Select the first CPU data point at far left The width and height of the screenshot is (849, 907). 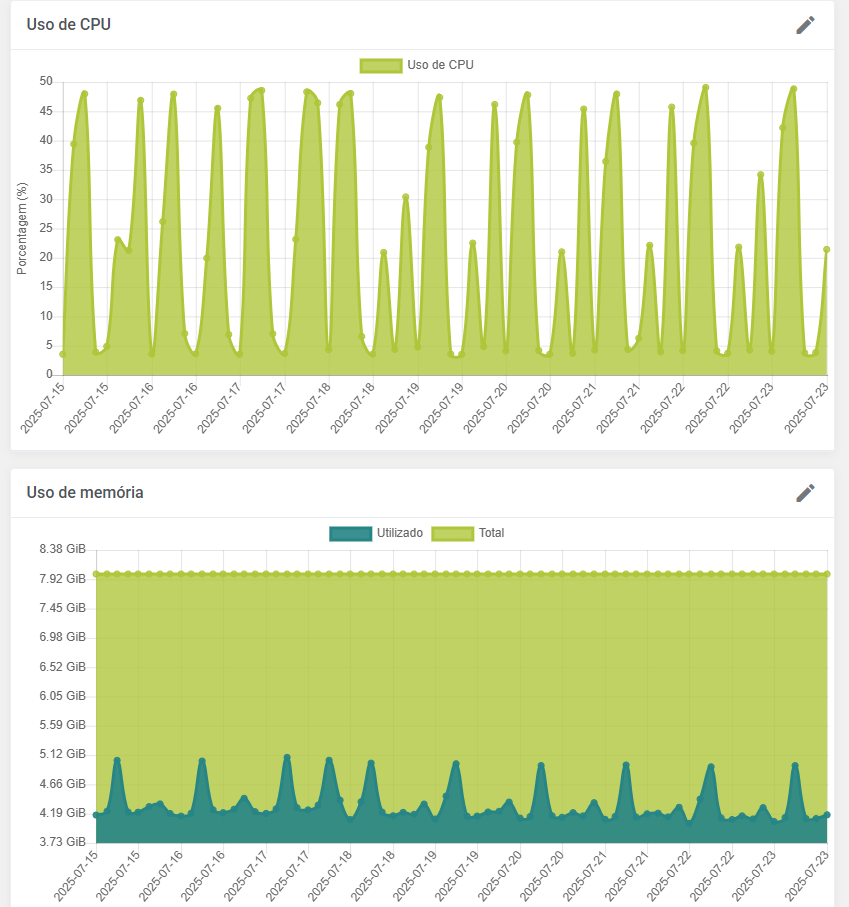62,354
